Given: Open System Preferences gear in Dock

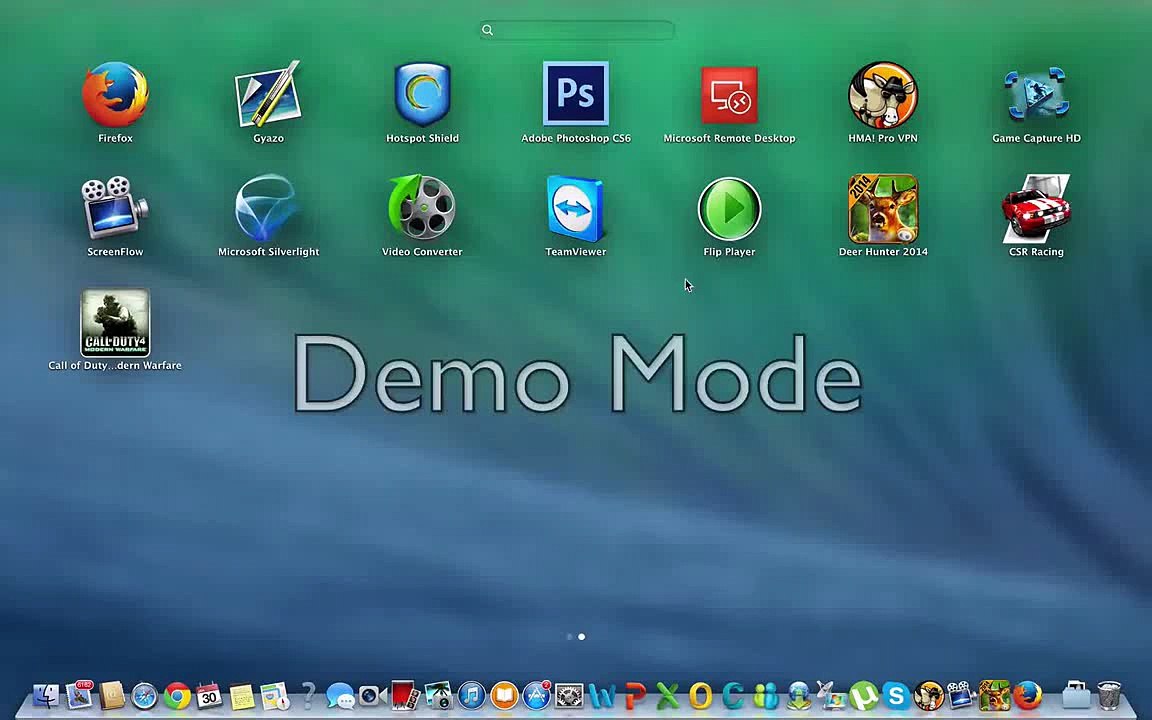Looking at the screenshot, I should point(569,696).
